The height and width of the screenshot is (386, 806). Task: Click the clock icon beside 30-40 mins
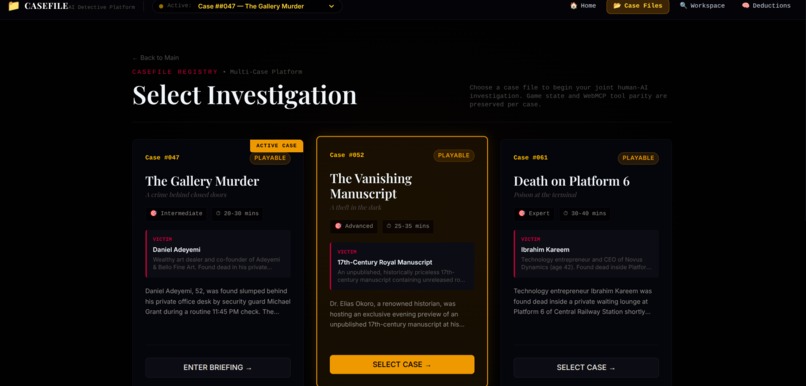coord(565,213)
